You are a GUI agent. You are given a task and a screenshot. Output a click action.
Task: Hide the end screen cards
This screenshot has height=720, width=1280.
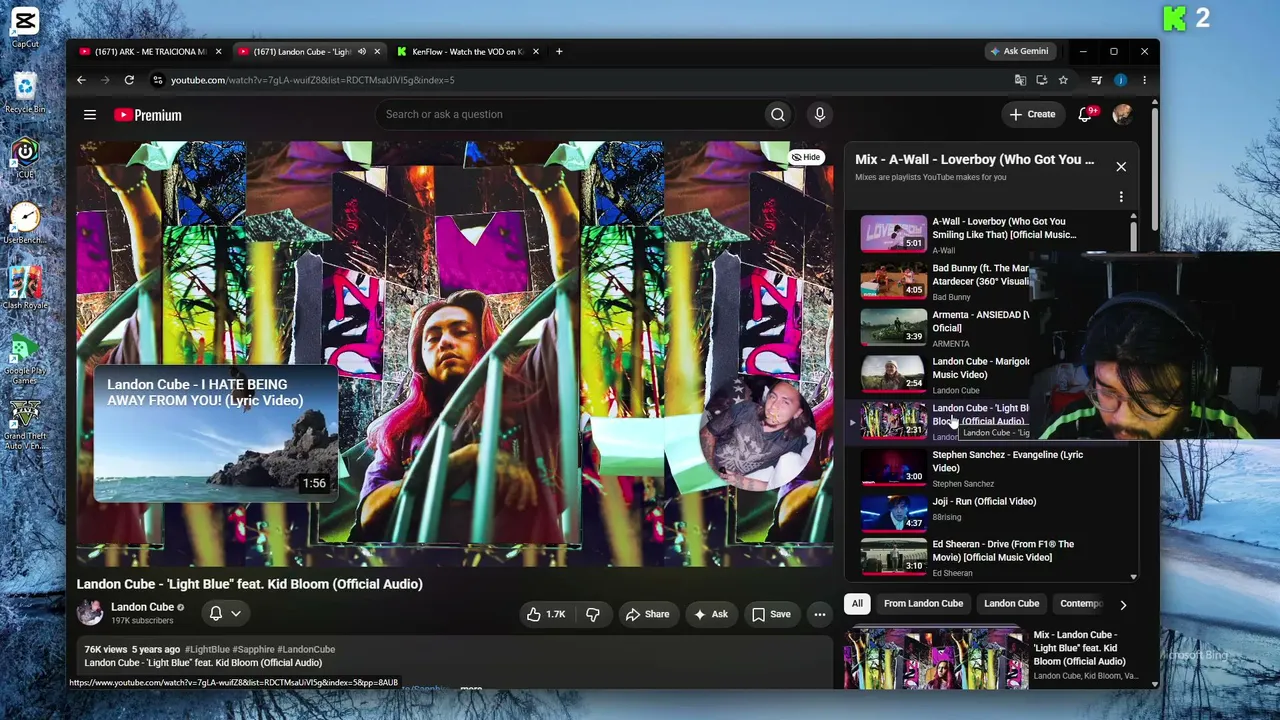pos(806,157)
